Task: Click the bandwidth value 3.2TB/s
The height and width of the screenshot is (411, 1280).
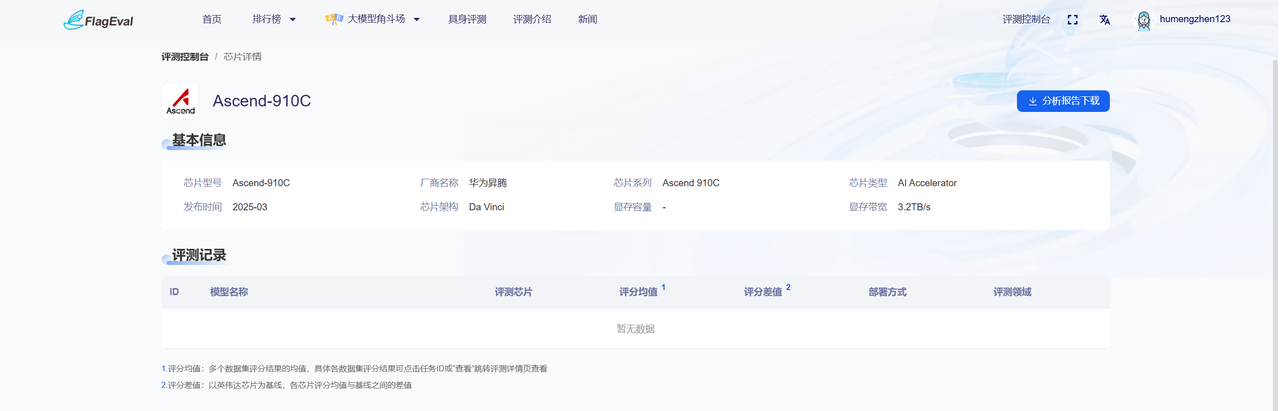Action: [914, 207]
